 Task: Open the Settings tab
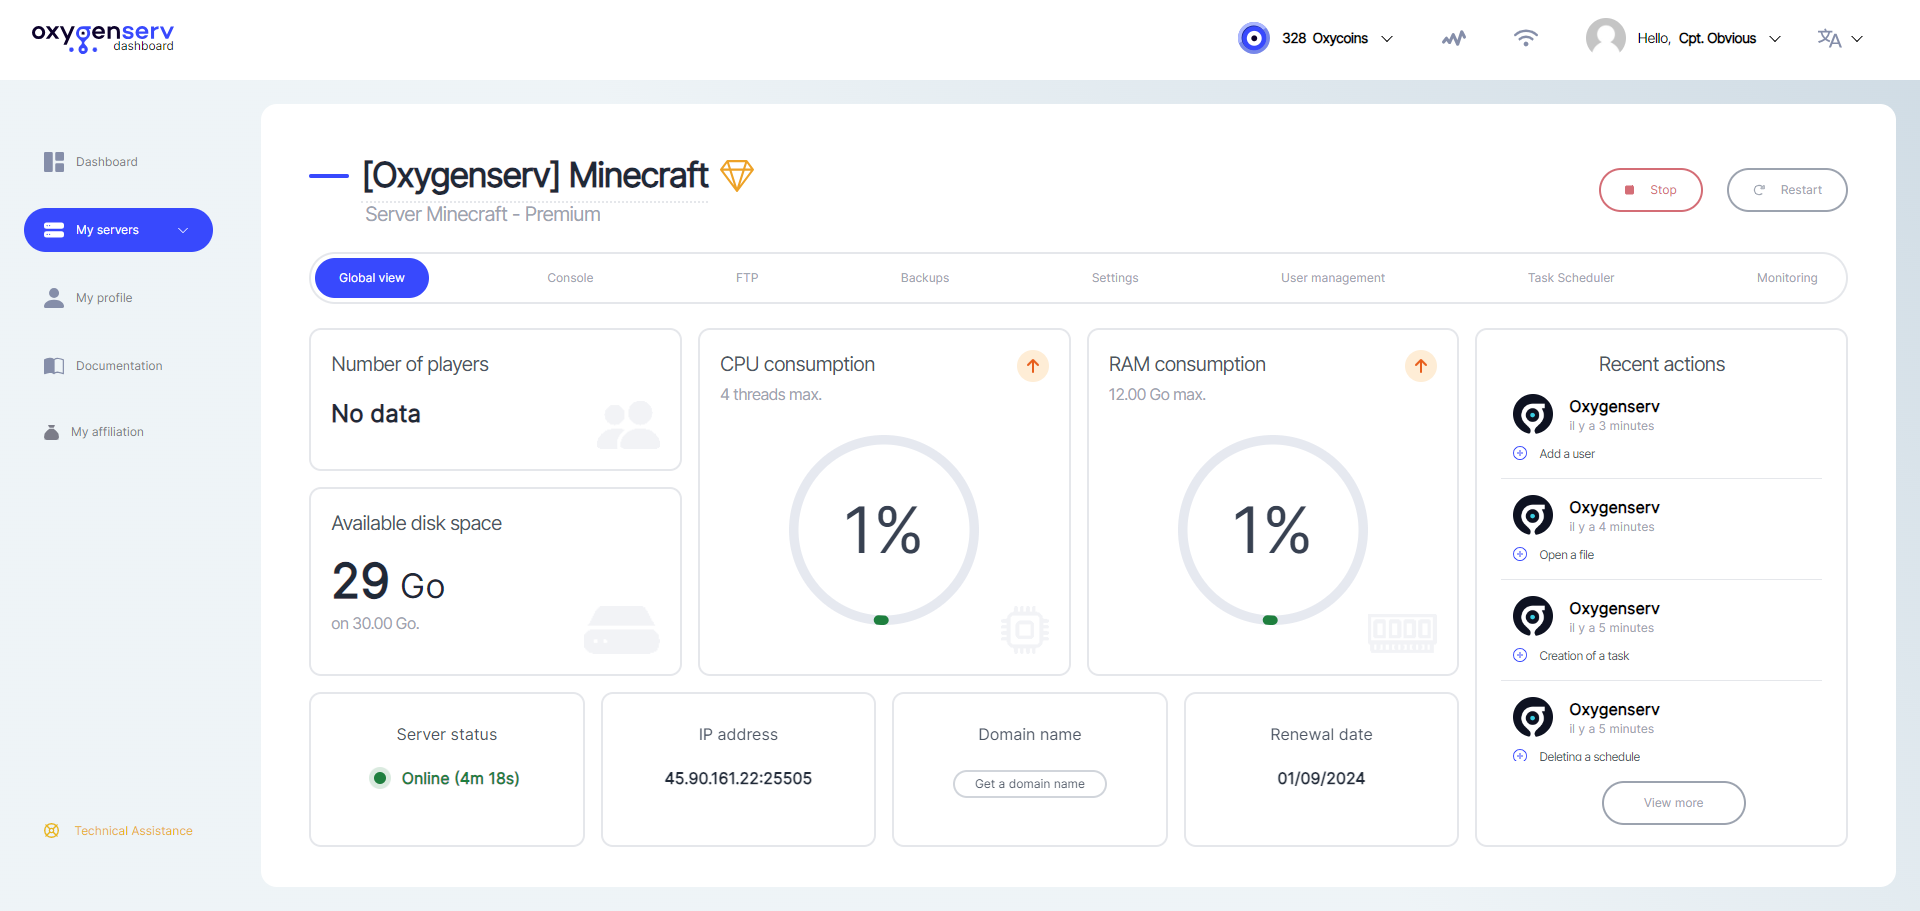[1115, 278]
